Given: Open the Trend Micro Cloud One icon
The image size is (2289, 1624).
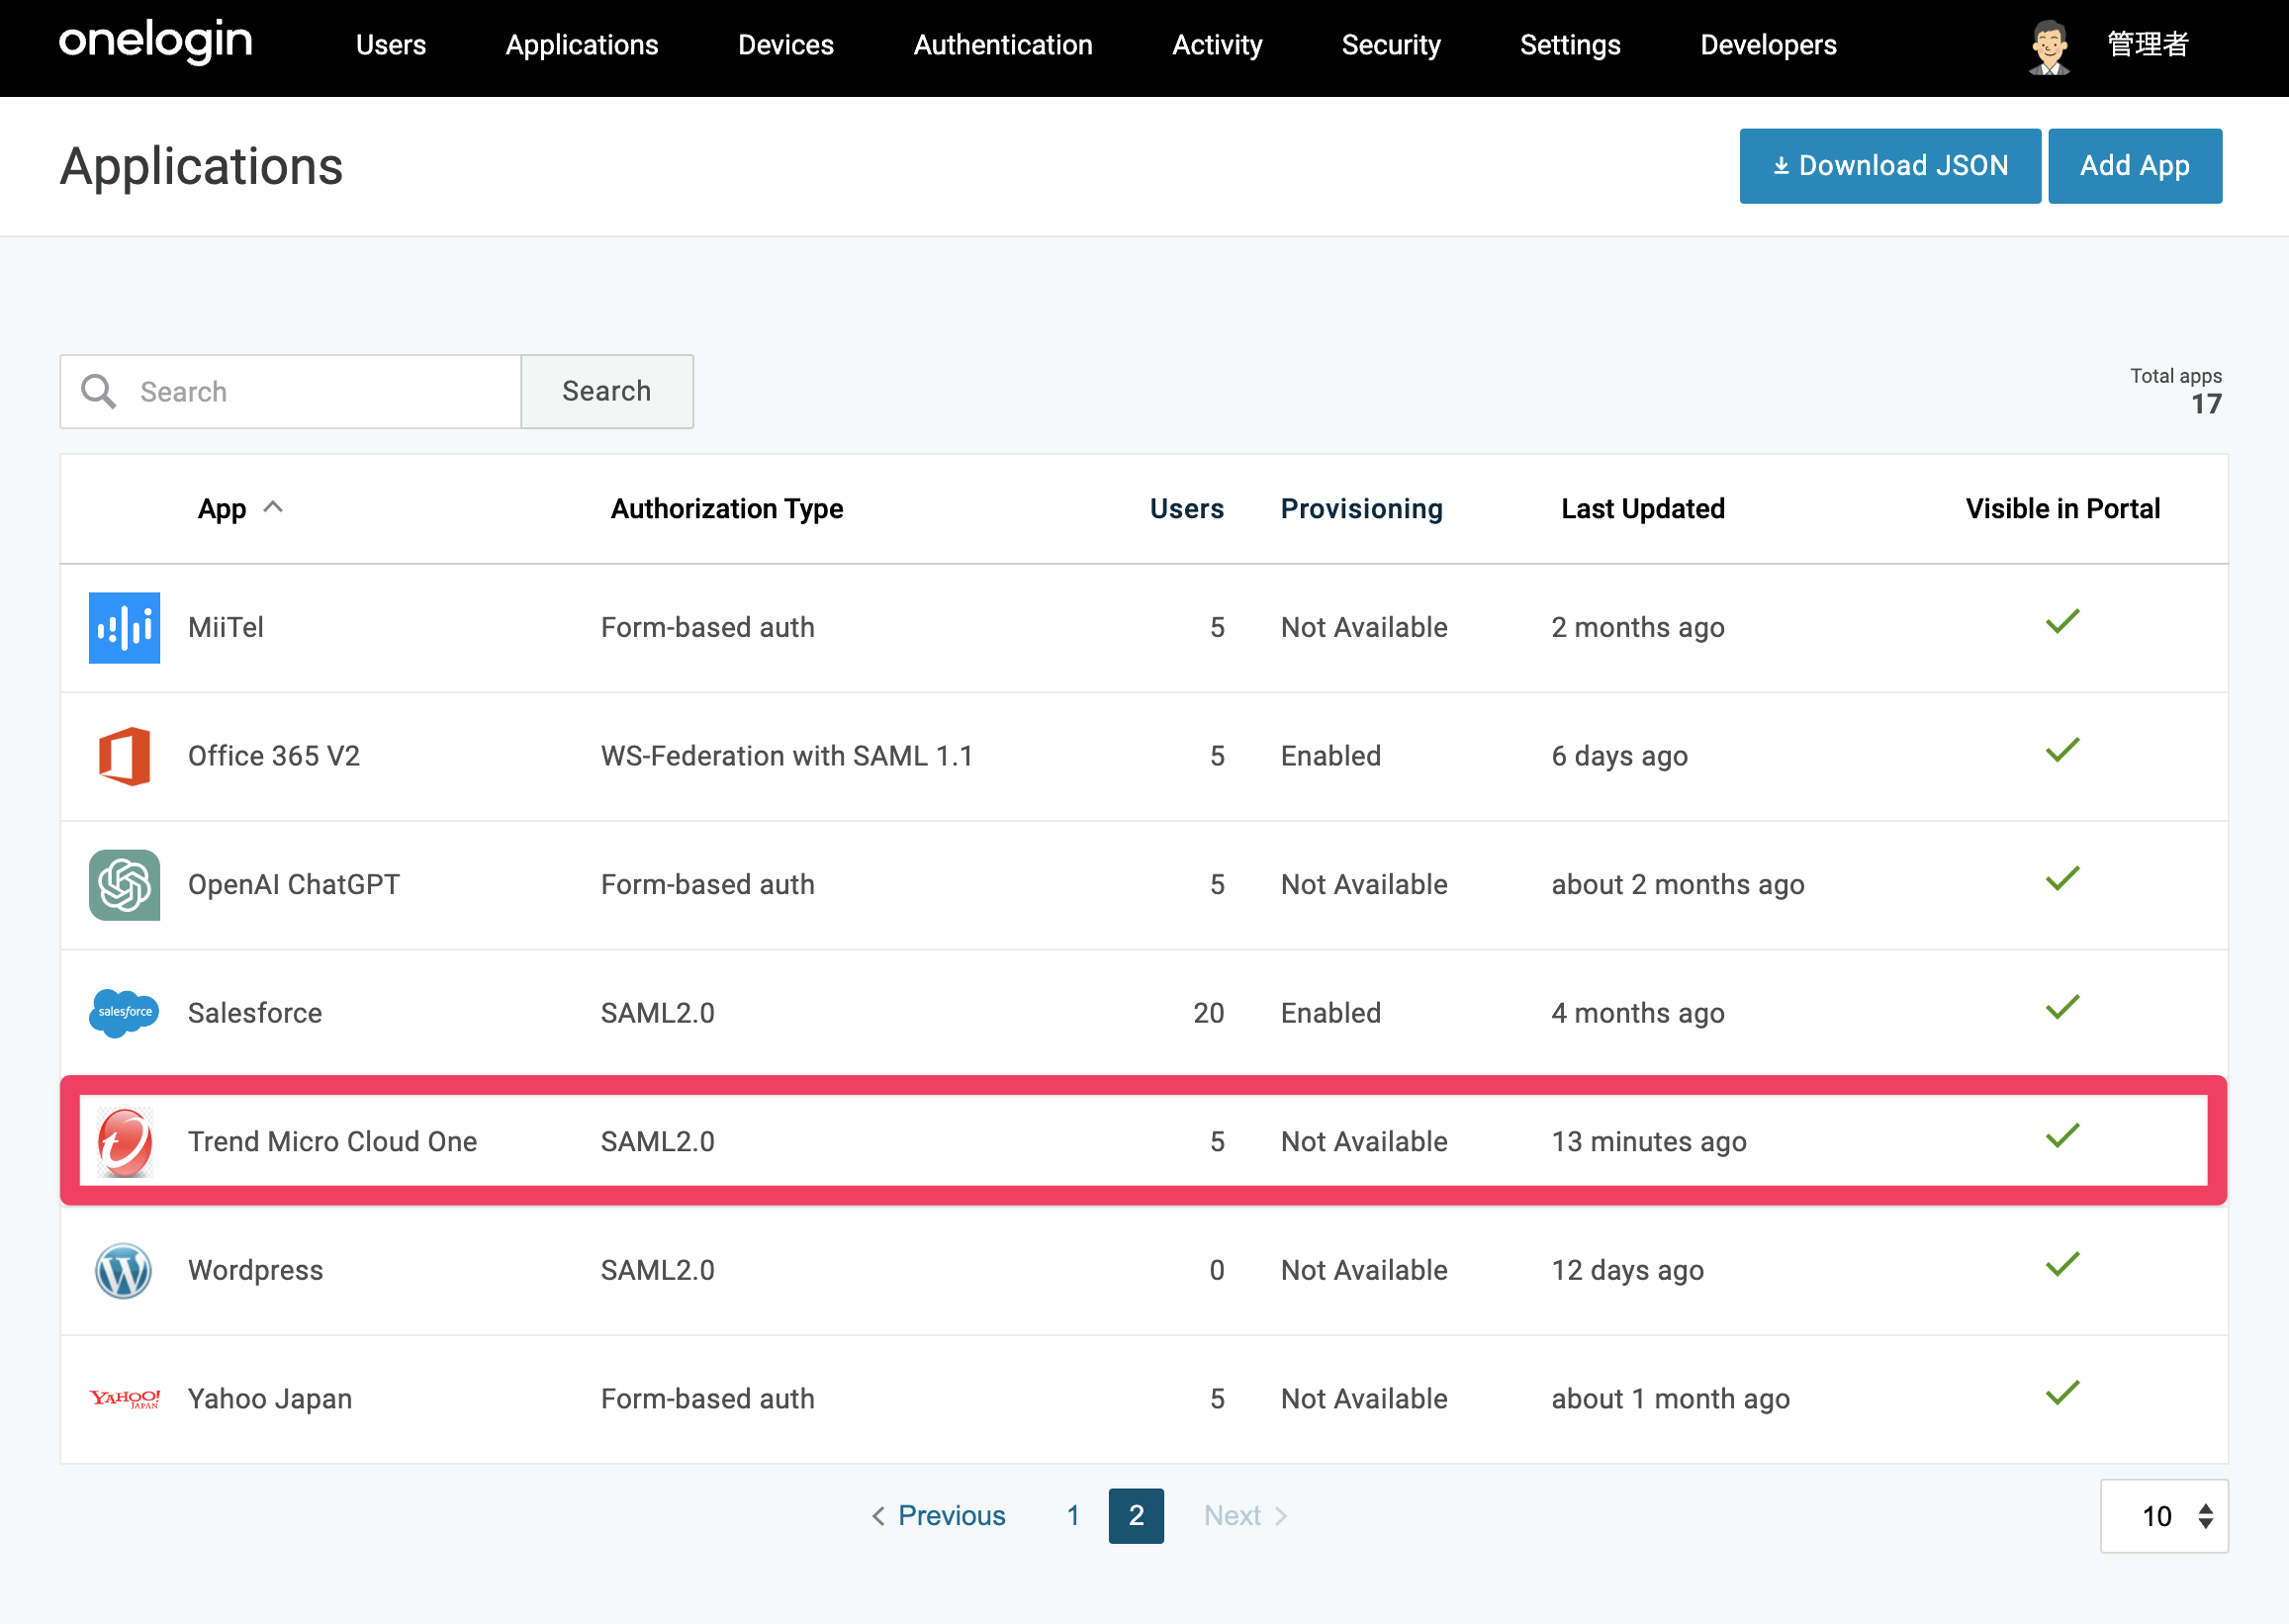Looking at the screenshot, I should click(x=124, y=1142).
